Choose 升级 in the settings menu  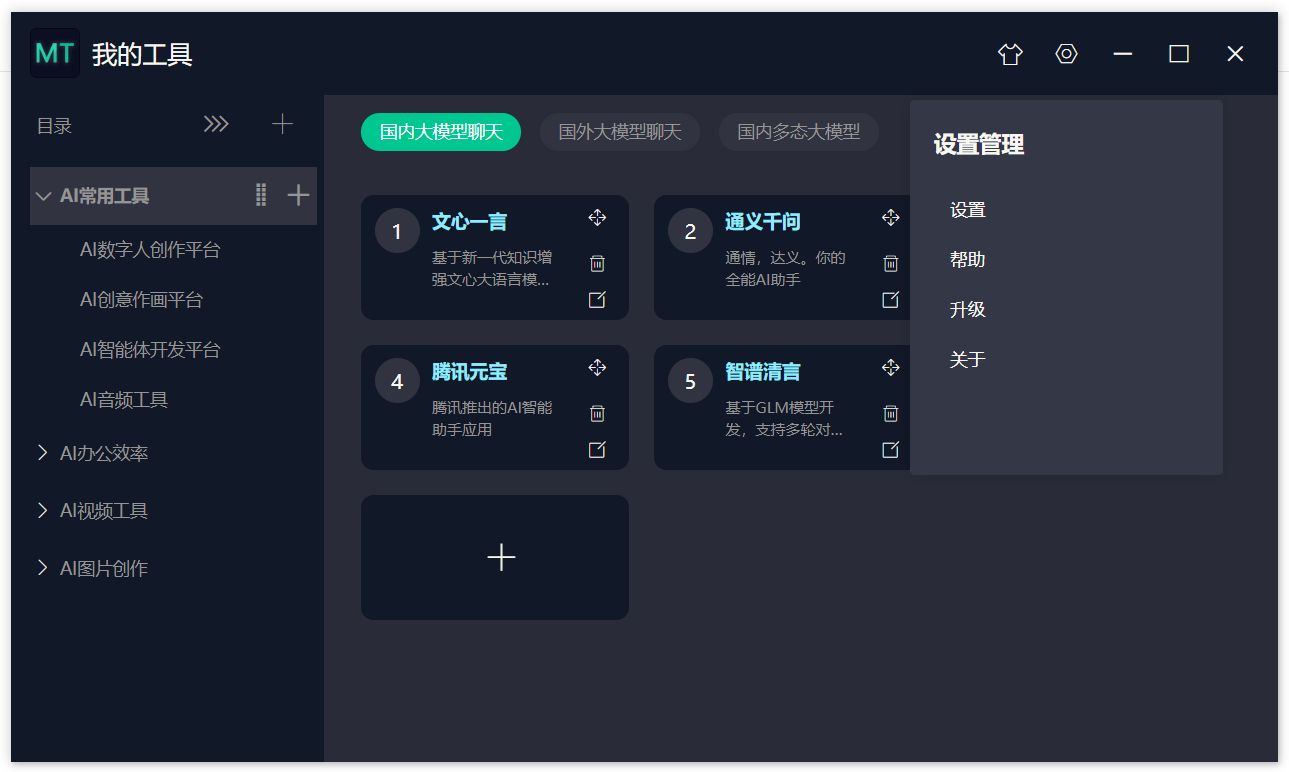click(x=968, y=310)
